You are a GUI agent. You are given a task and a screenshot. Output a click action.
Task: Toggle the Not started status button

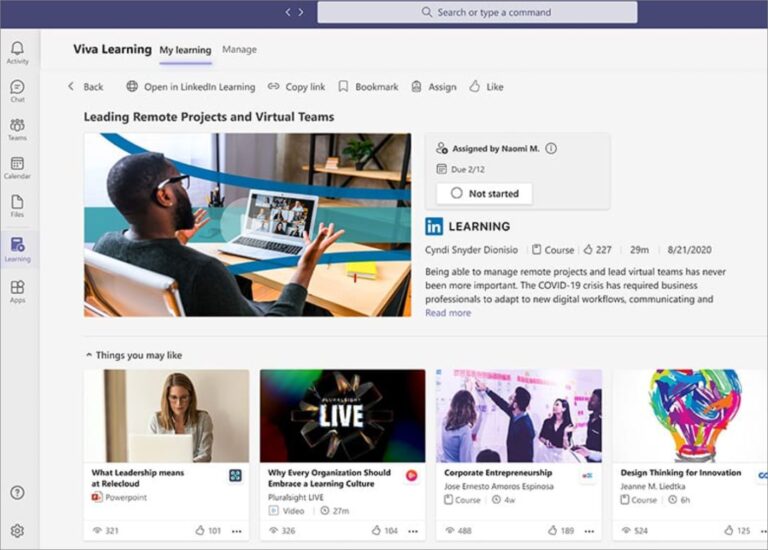point(484,193)
